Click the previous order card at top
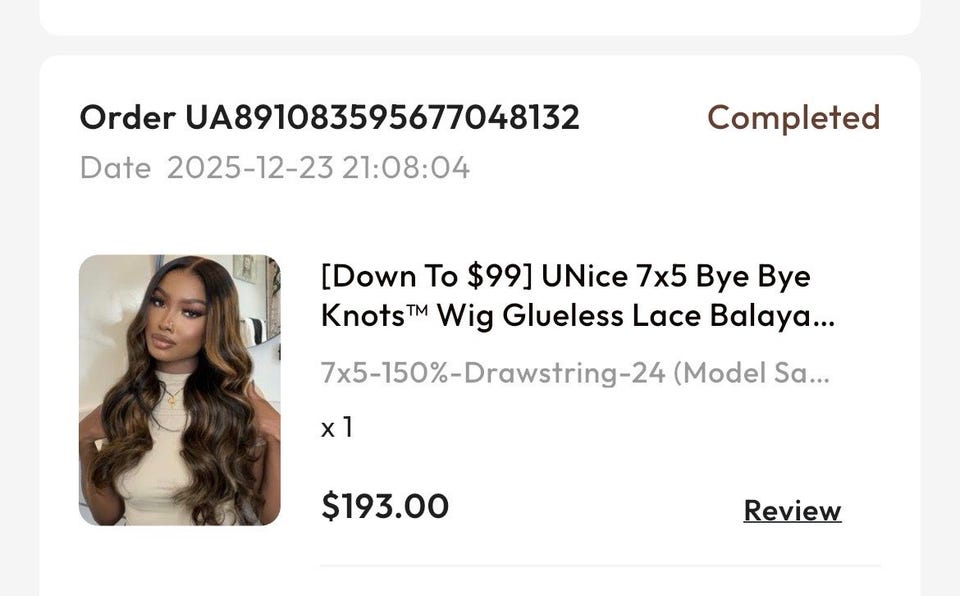The height and width of the screenshot is (596, 960). pos(480,15)
